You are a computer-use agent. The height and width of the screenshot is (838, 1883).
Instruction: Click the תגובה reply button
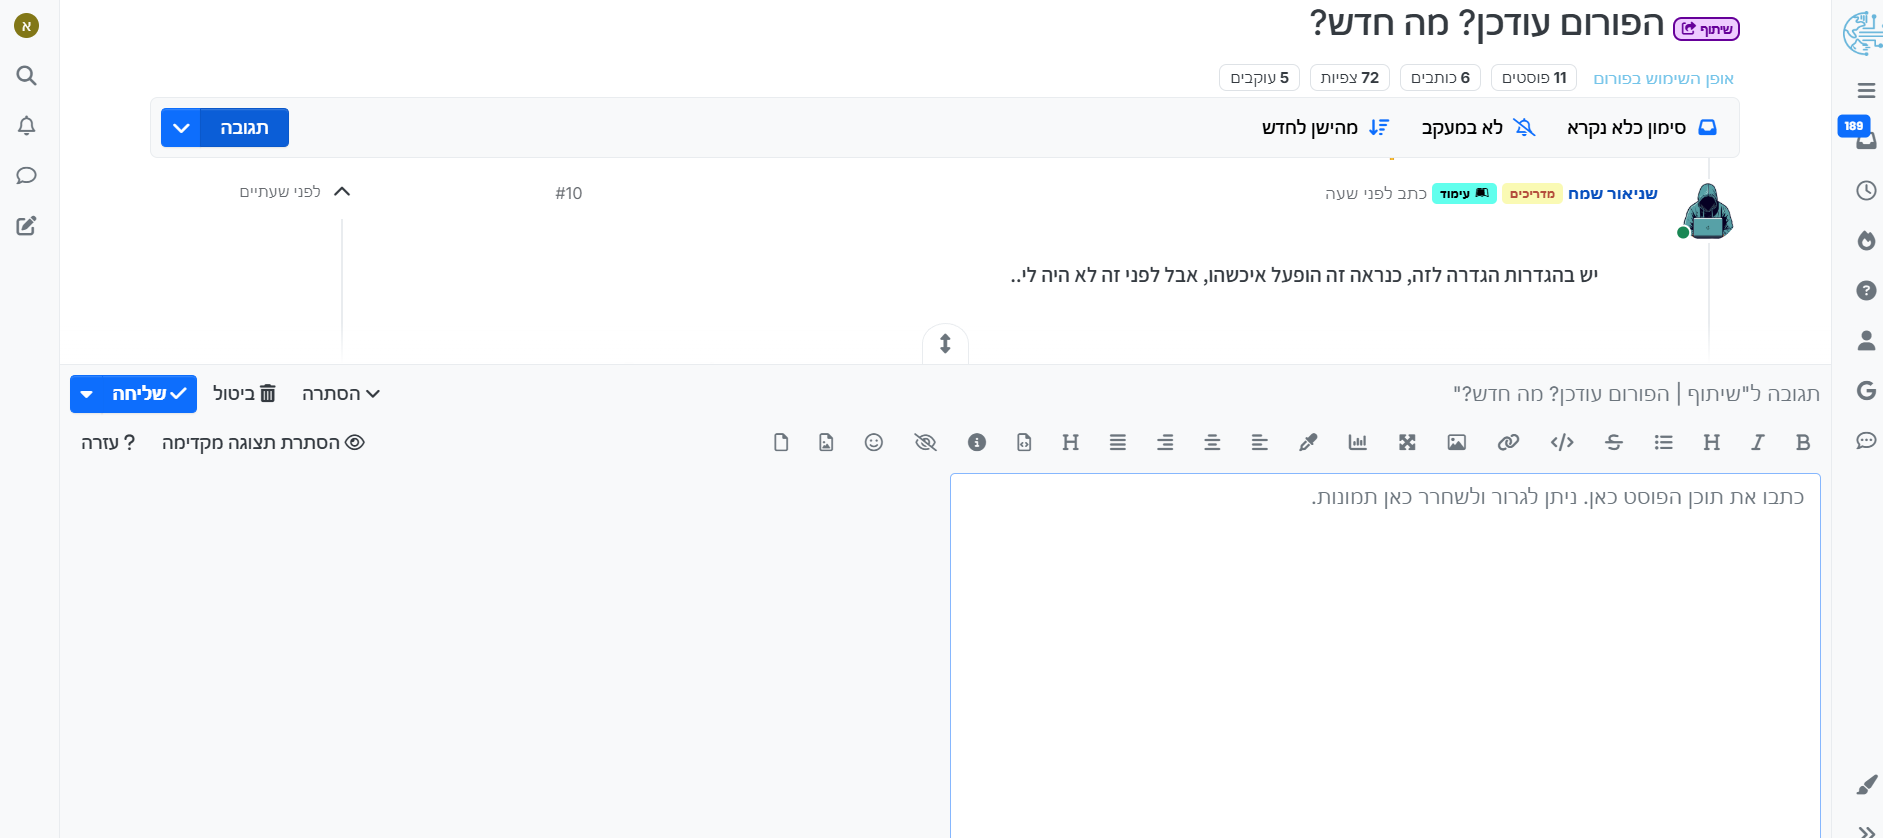coord(245,128)
